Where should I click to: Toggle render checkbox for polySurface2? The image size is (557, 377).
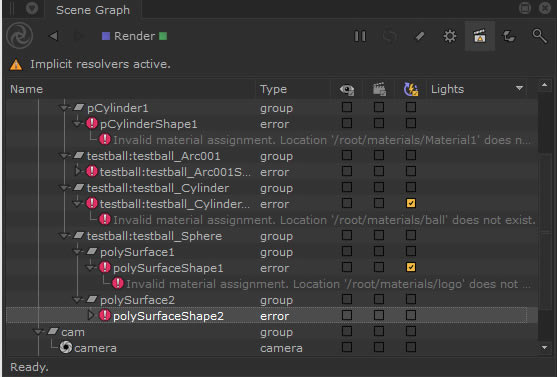tap(379, 299)
